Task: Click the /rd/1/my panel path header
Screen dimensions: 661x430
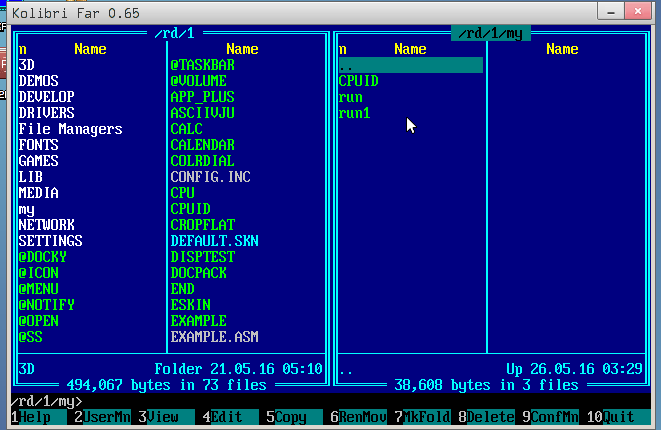Action: pyautogui.click(x=490, y=33)
